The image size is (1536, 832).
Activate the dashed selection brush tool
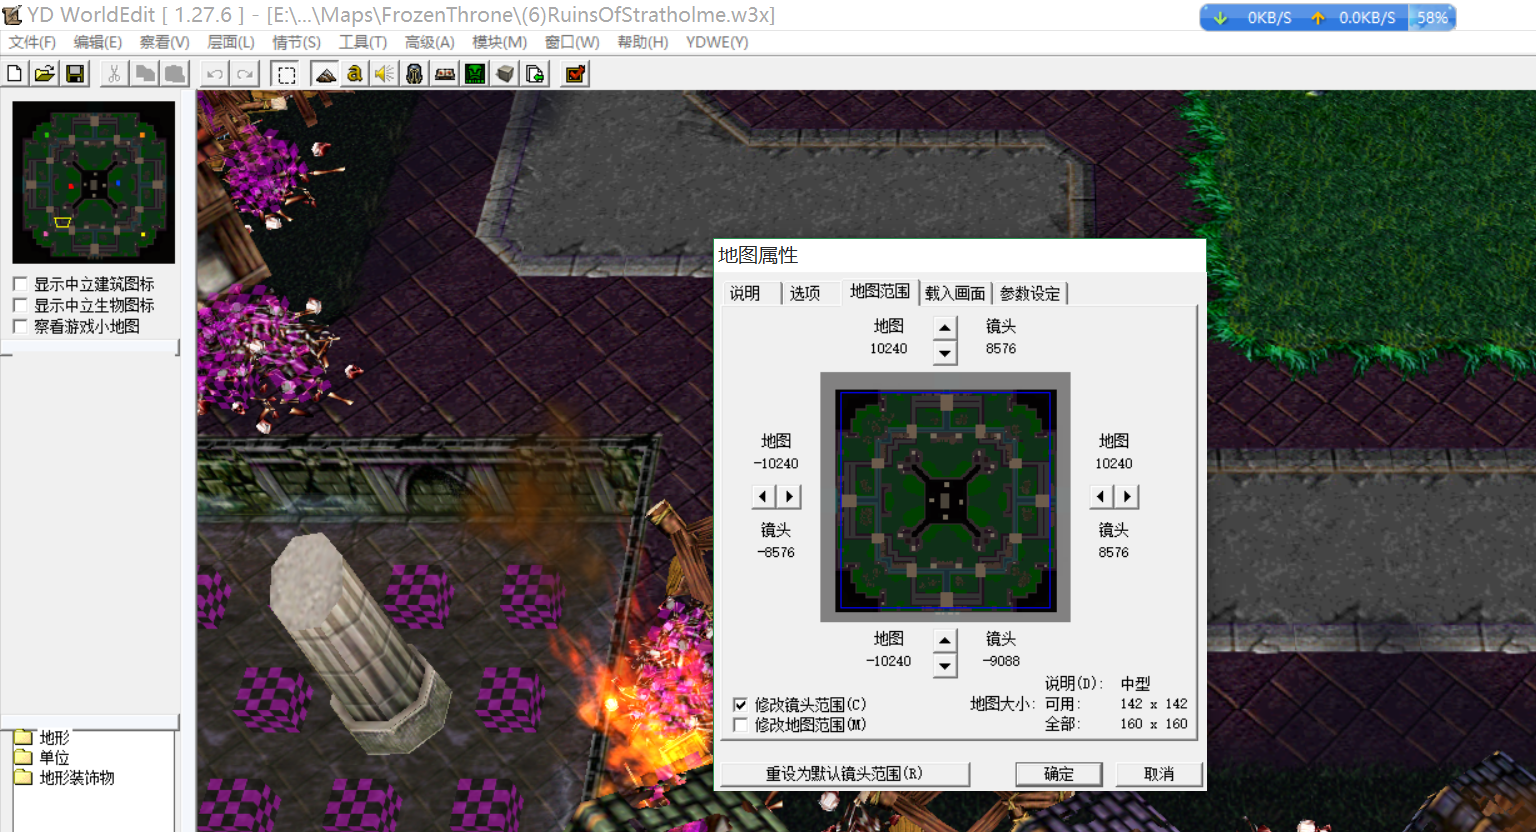pos(286,74)
